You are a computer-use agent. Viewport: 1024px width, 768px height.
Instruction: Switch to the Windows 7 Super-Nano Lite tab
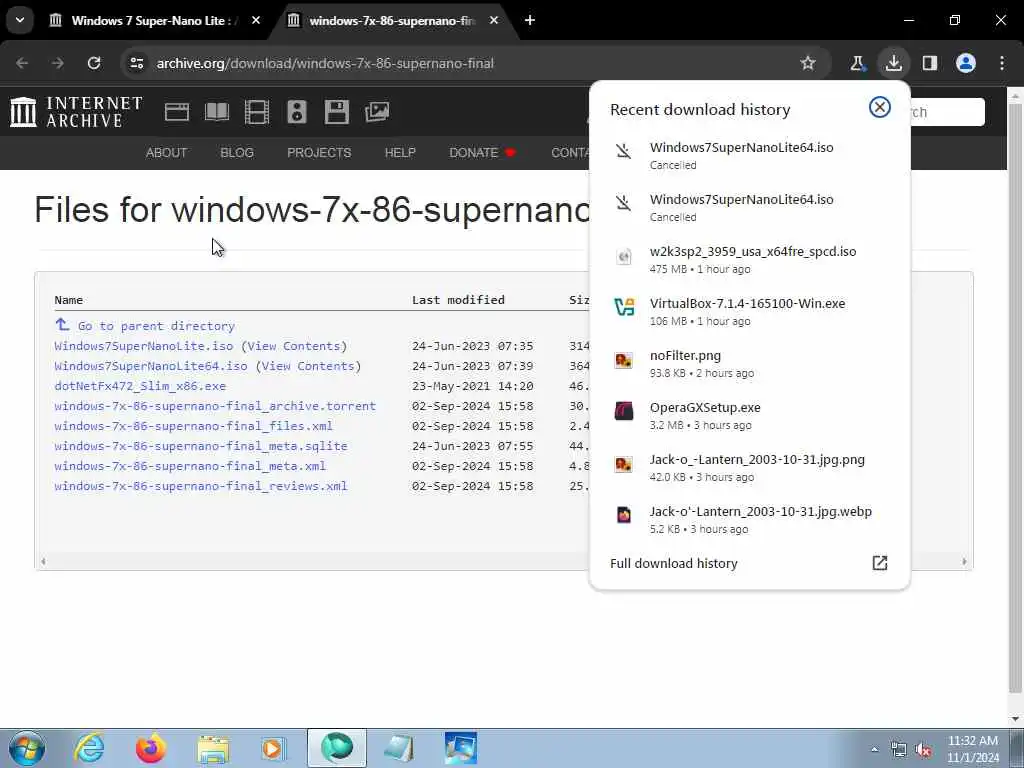[155, 20]
